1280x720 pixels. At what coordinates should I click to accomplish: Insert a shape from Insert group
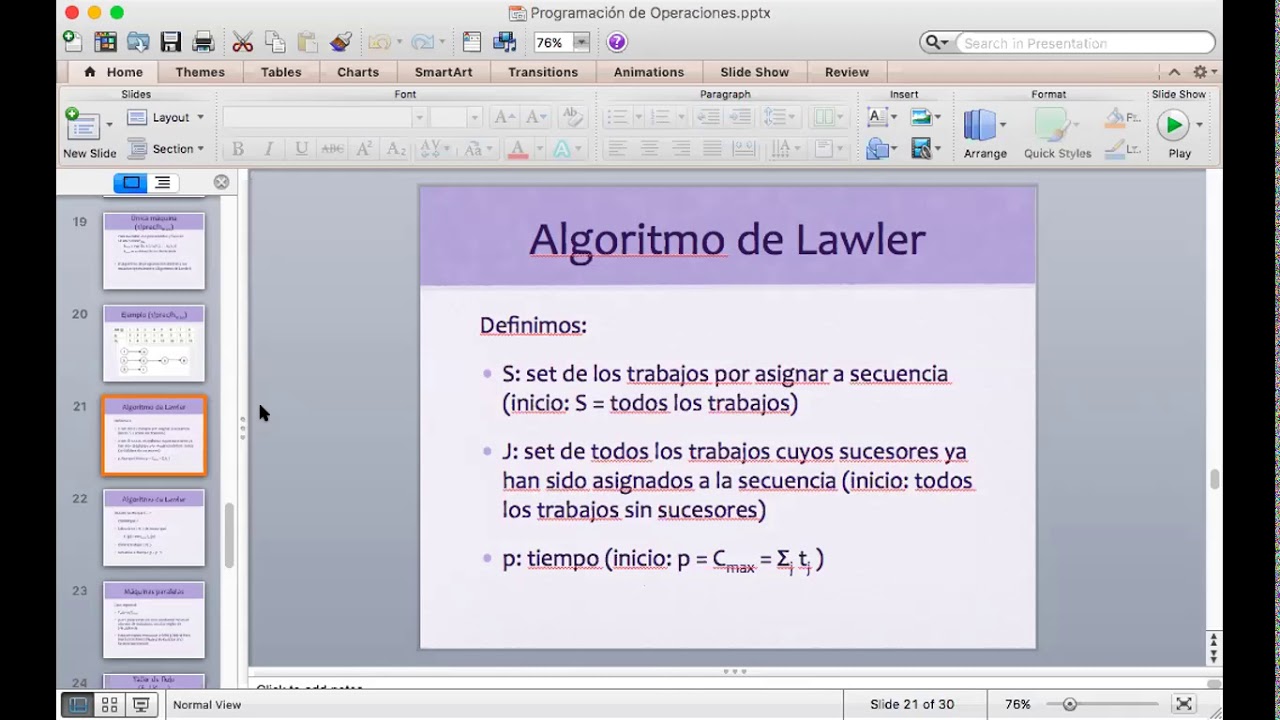click(x=877, y=149)
